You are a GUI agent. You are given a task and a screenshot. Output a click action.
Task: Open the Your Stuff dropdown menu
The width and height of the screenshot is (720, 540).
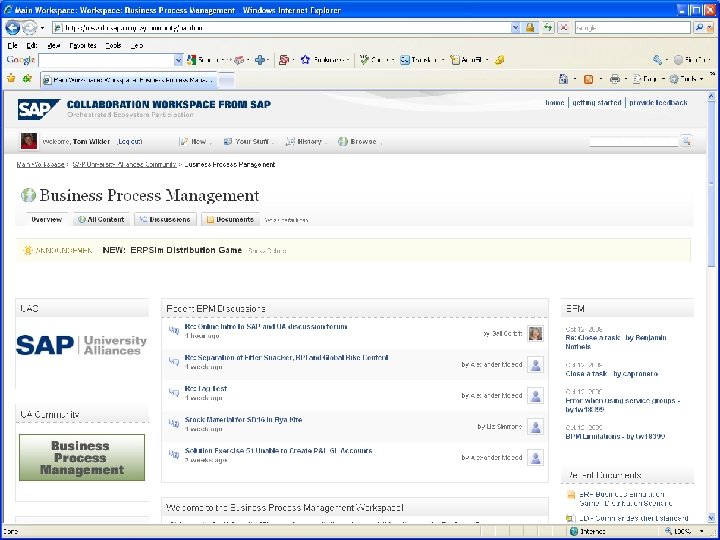click(x=248, y=141)
